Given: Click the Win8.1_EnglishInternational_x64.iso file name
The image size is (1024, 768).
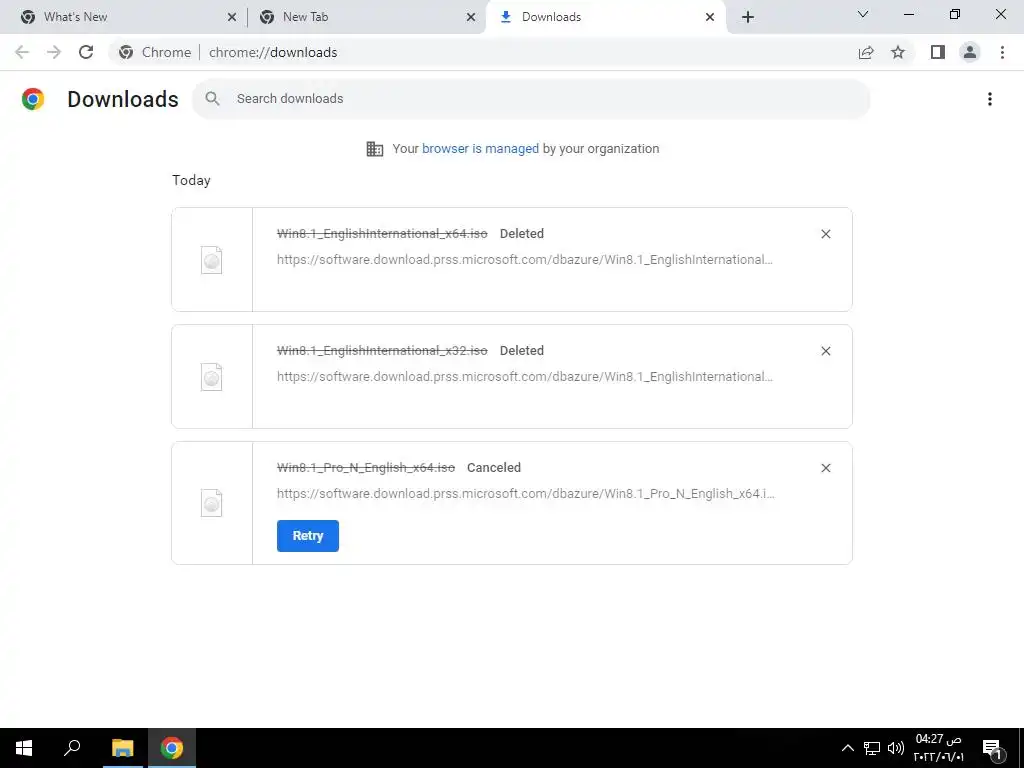Looking at the screenshot, I should click(382, 234).
